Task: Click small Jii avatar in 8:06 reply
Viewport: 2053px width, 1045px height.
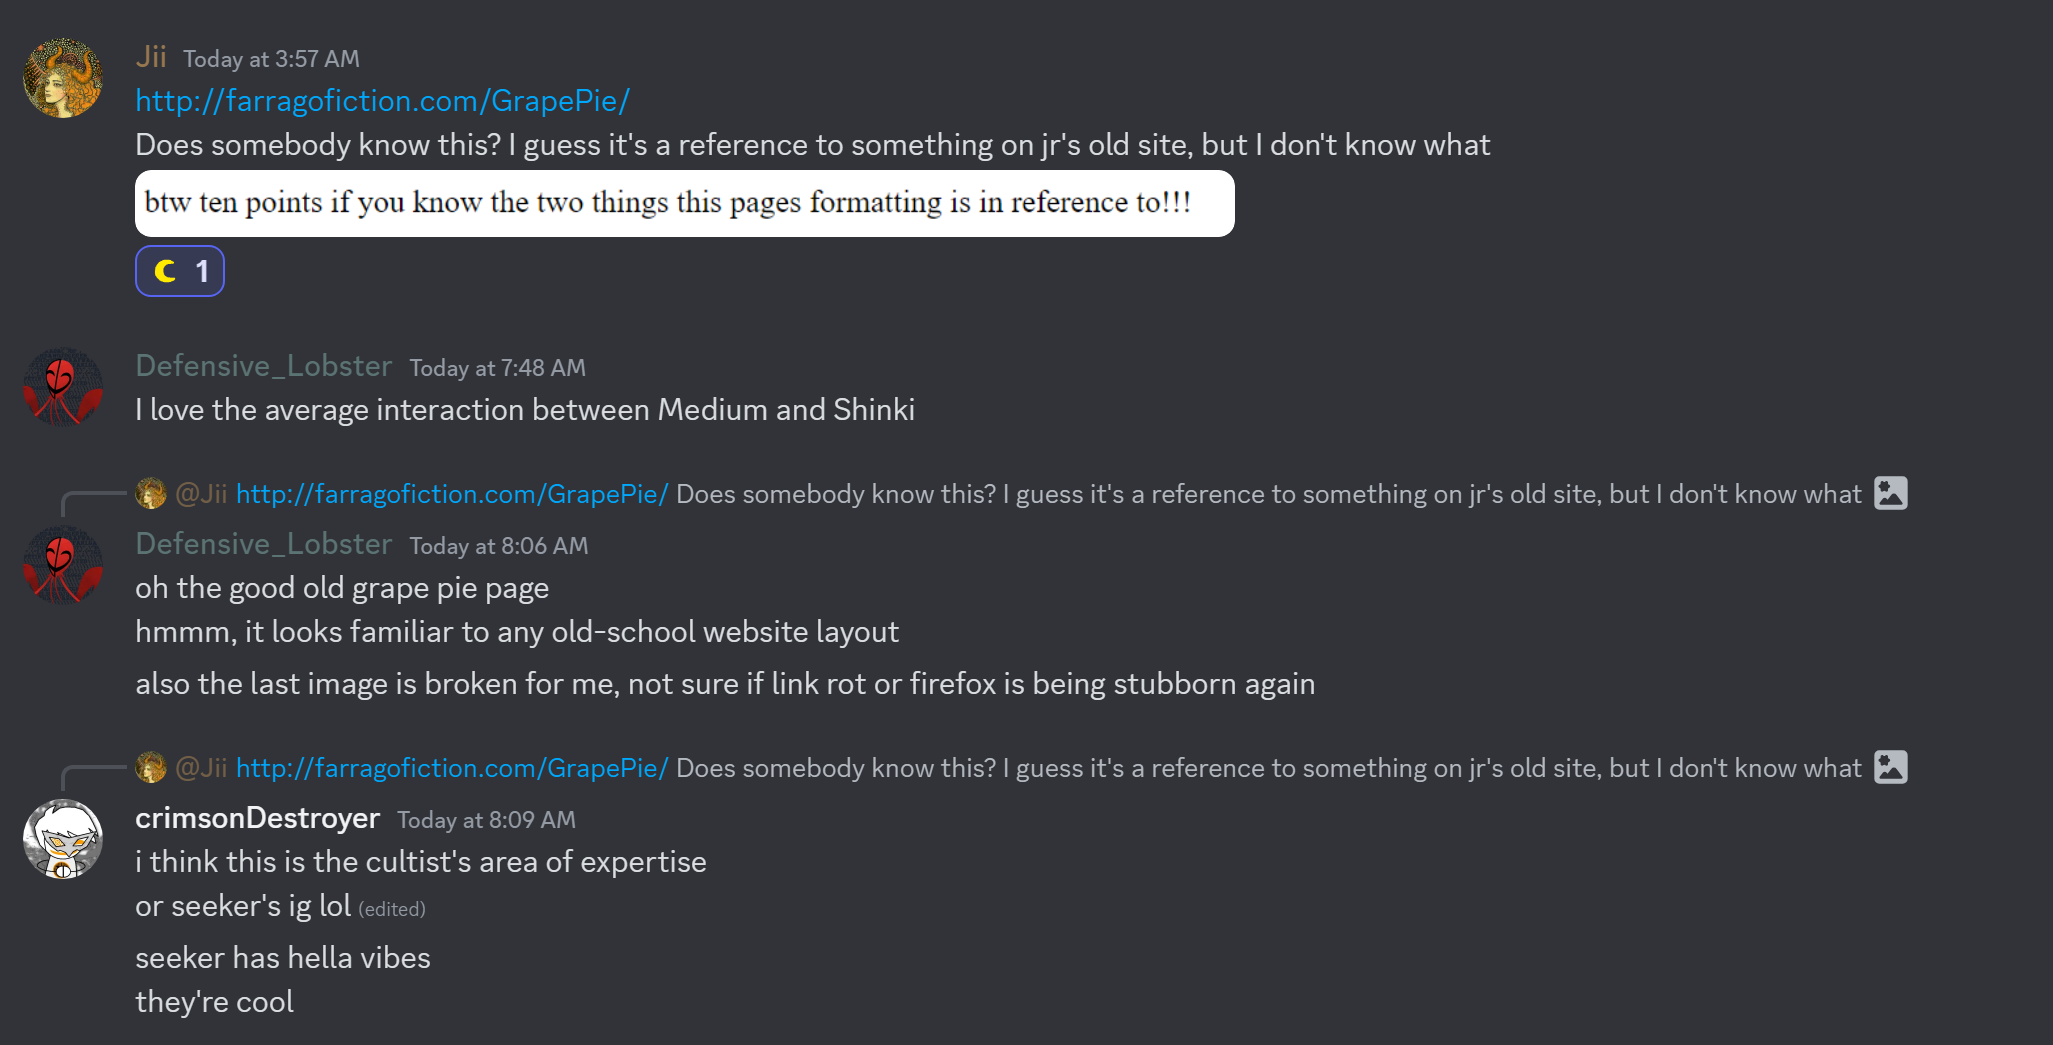Action: tap(151, 493)
